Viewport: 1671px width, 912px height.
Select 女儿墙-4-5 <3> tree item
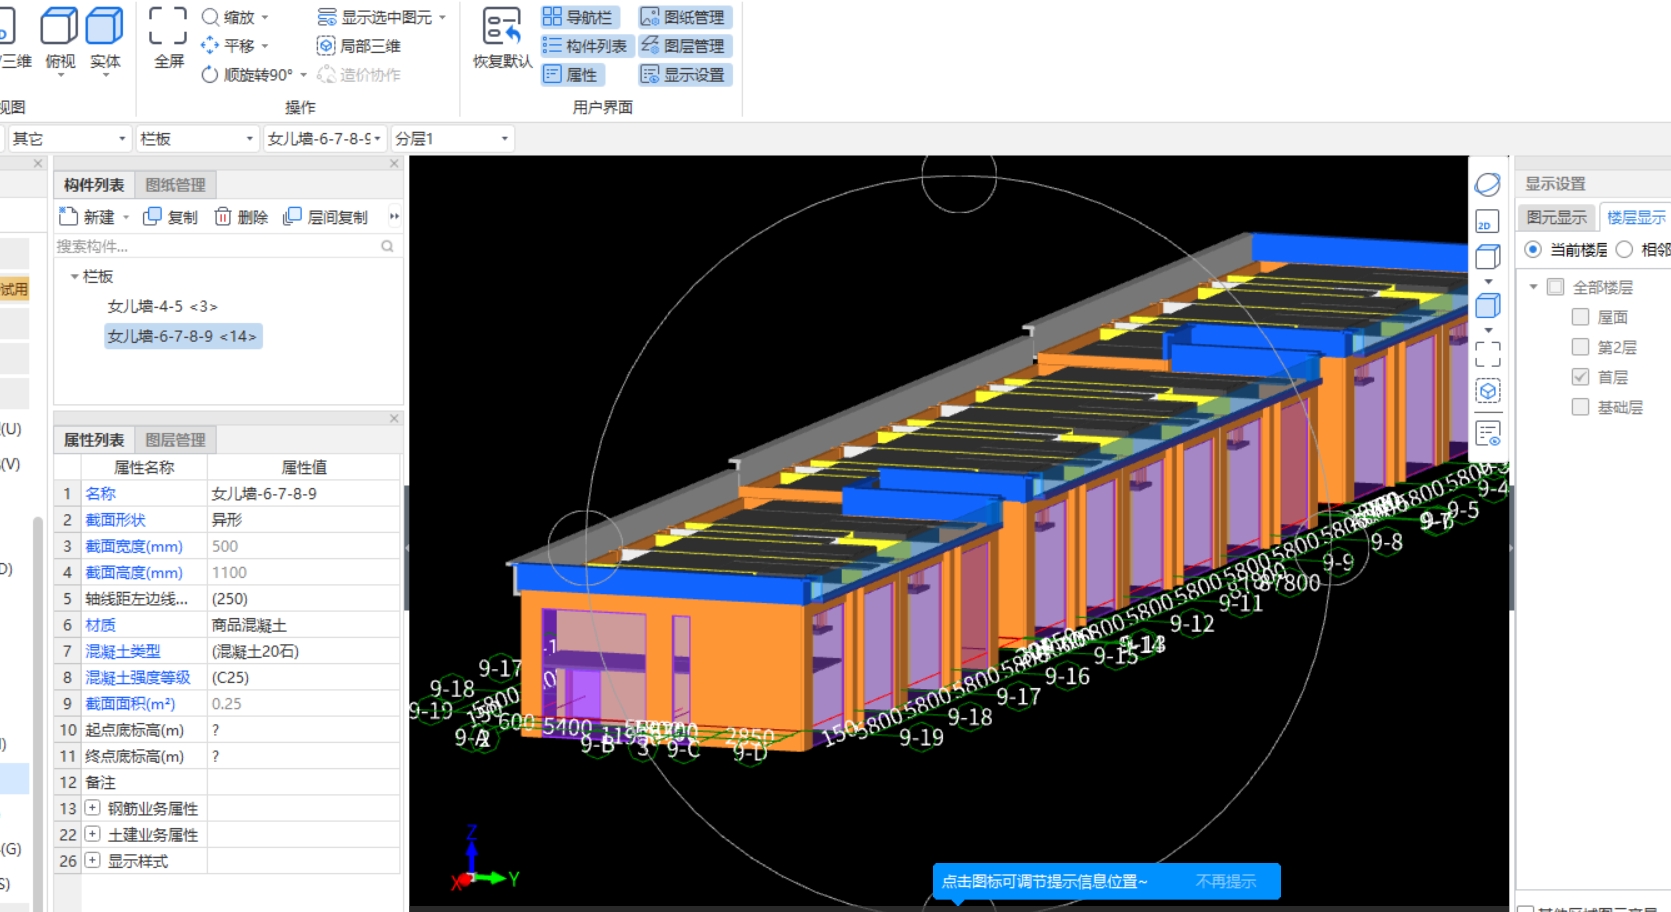point(162,306)
